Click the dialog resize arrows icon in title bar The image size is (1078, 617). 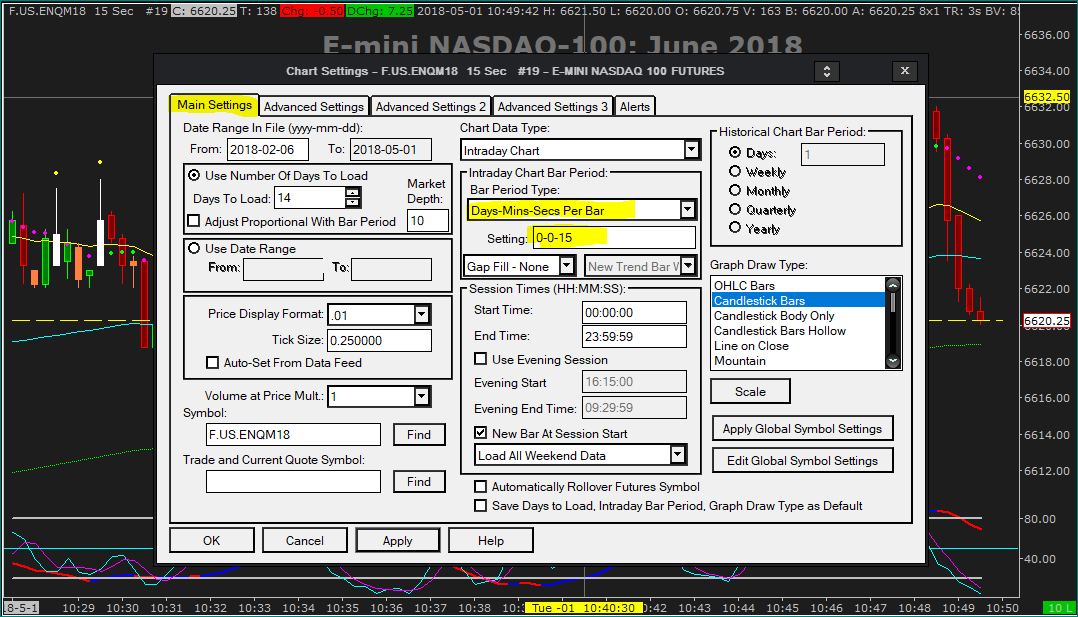(826, 71)
